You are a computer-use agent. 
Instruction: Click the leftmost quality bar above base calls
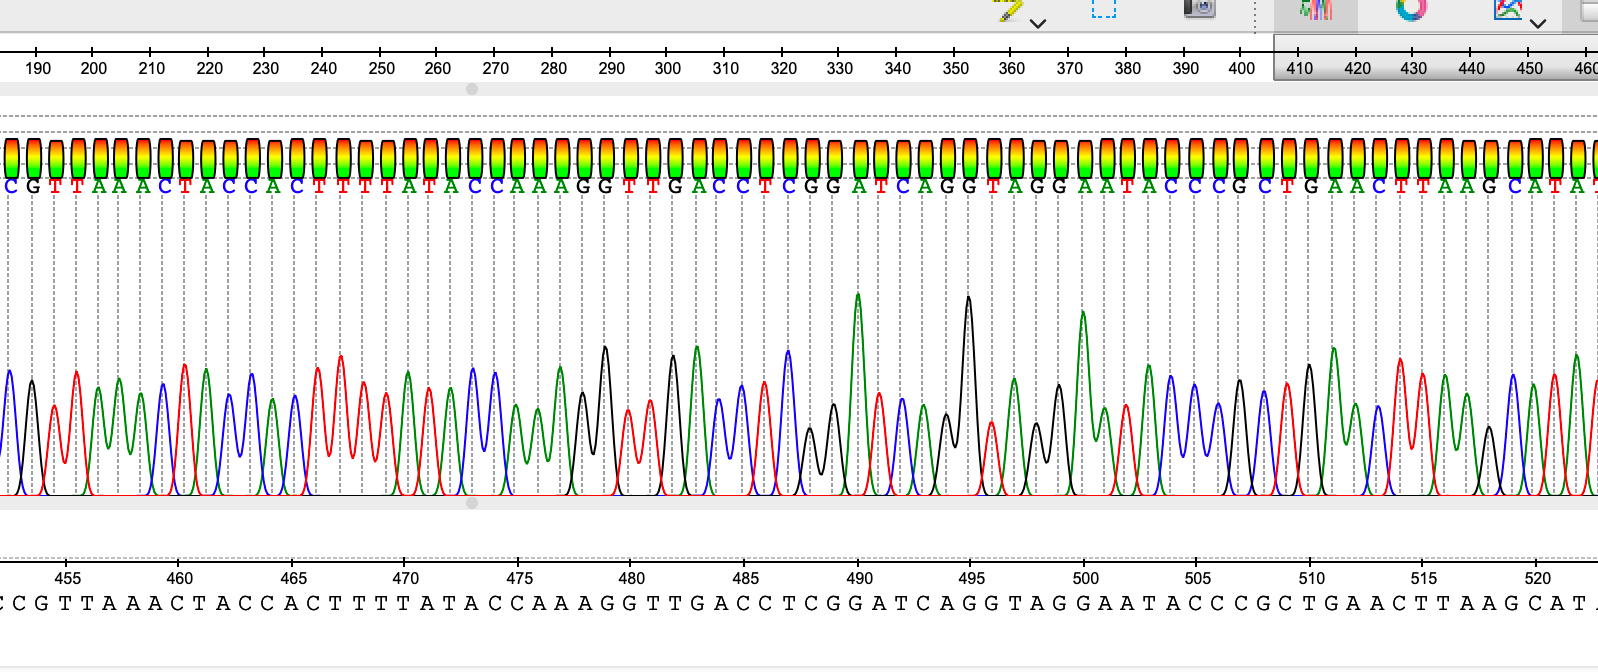(x=12, y=158)
